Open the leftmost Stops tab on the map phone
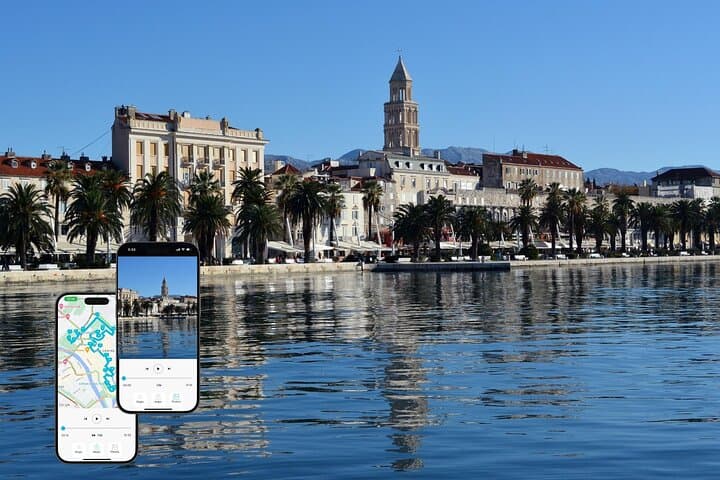The image size is (720, 480). point(79,448)
